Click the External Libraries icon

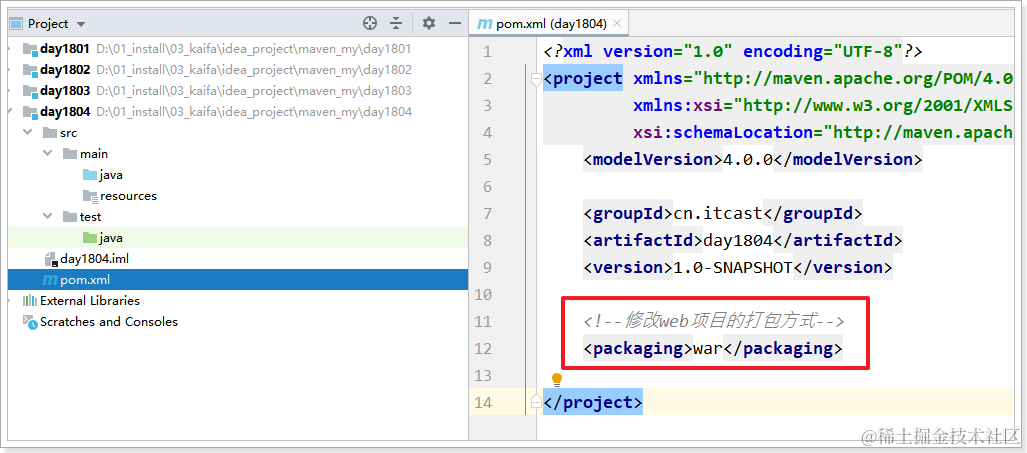pyautogui.click(x=29, y=300)
